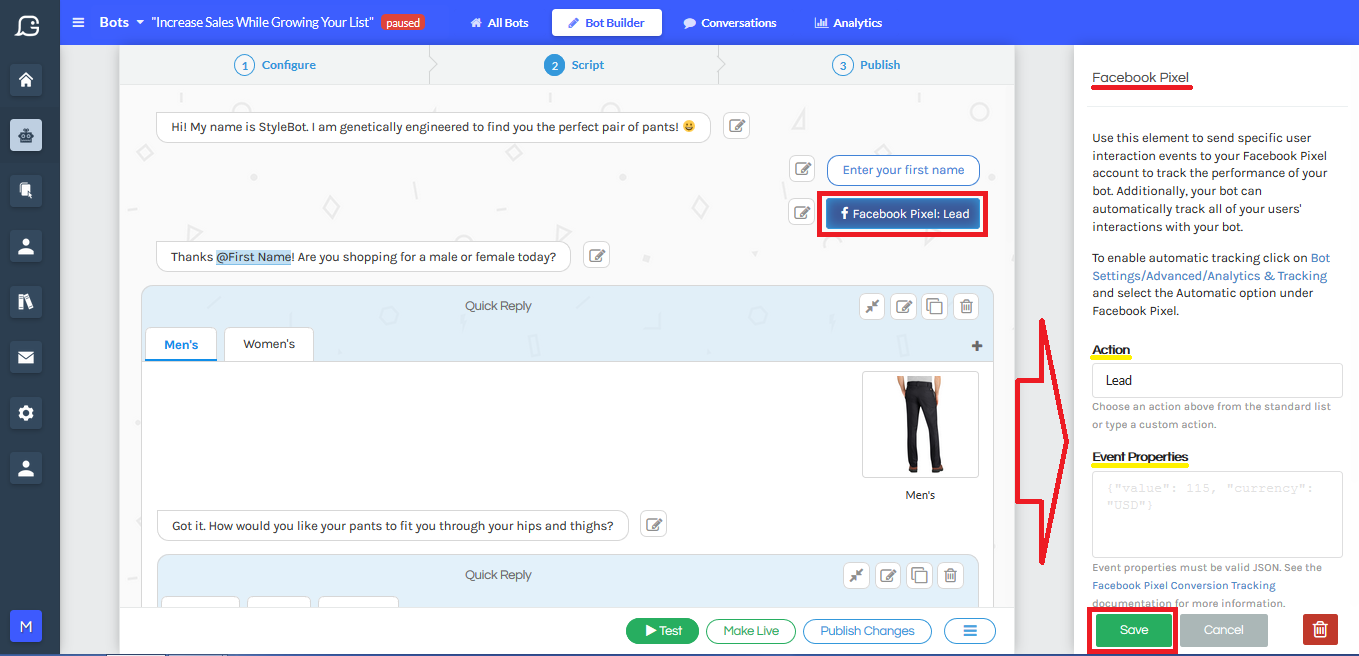Go to All Bots tab
The height and width of the screenshot is (656, 1359).
click(x=499, y=22)
